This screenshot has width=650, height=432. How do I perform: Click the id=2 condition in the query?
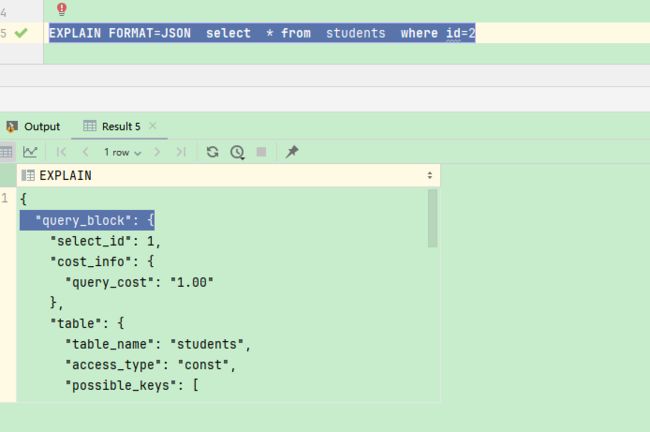coord(461,33)
